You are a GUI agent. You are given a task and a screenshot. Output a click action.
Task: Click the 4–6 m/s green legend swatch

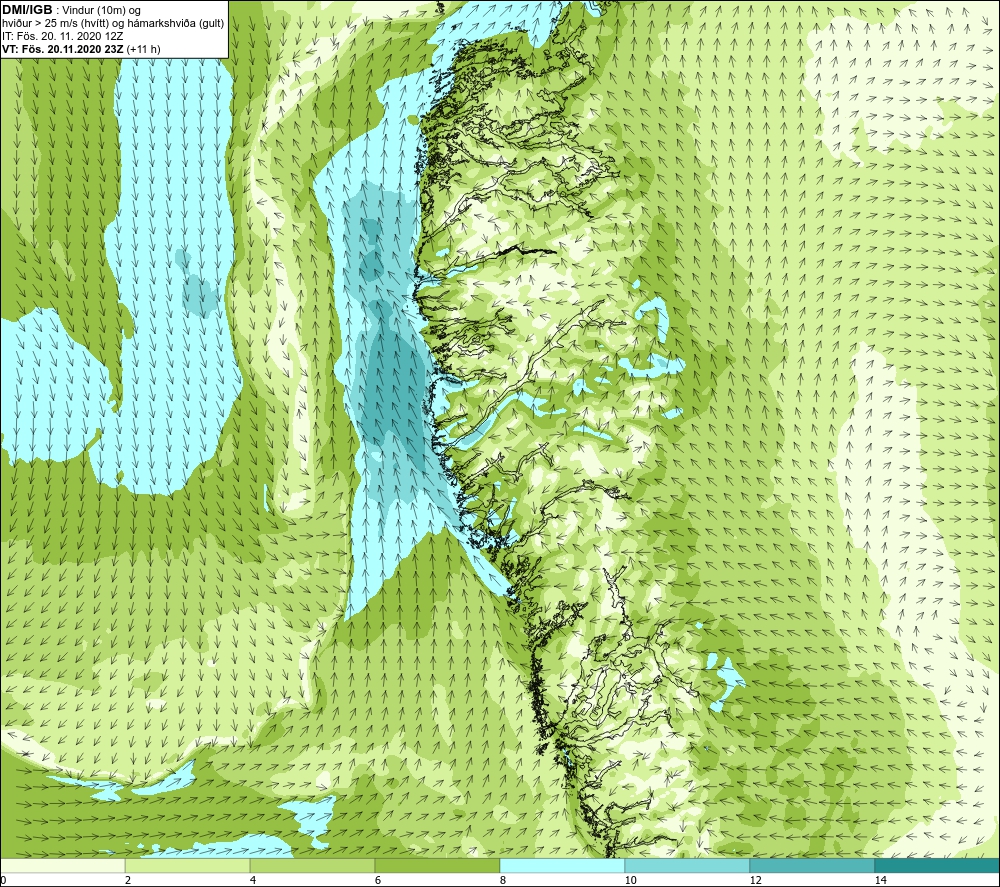(x=312, y=865)
